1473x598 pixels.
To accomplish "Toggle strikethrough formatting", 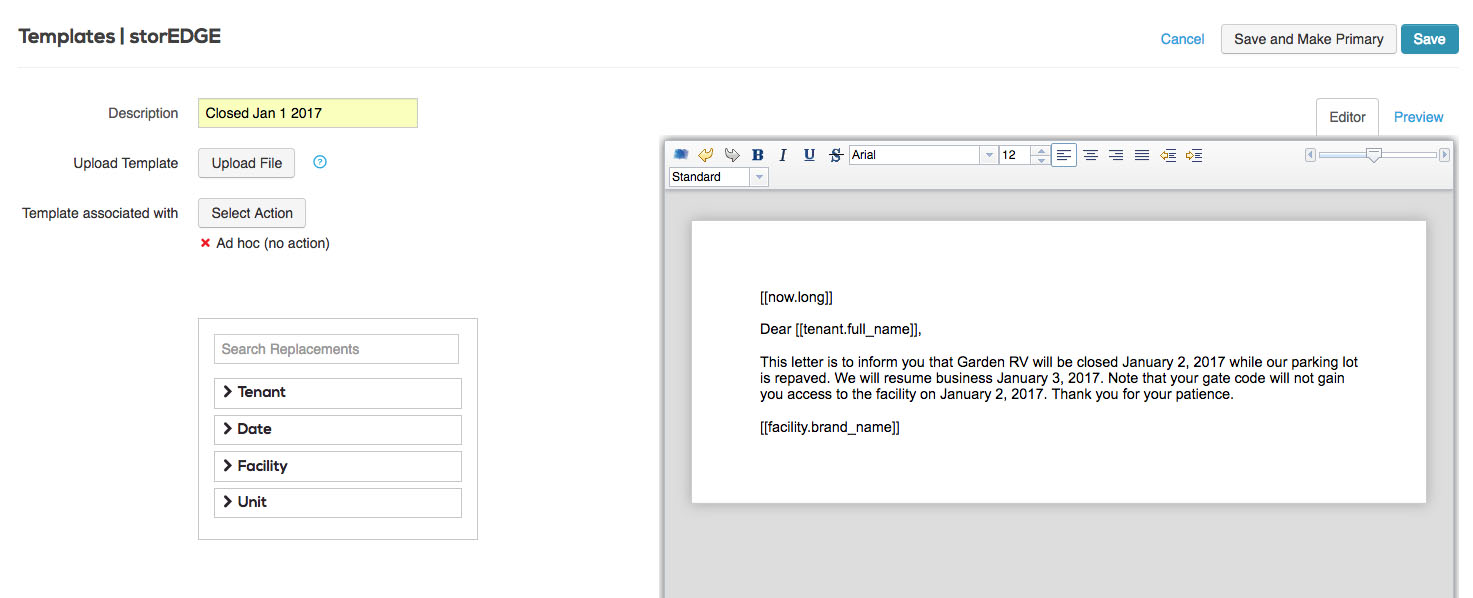I will [x=835, y=155].
